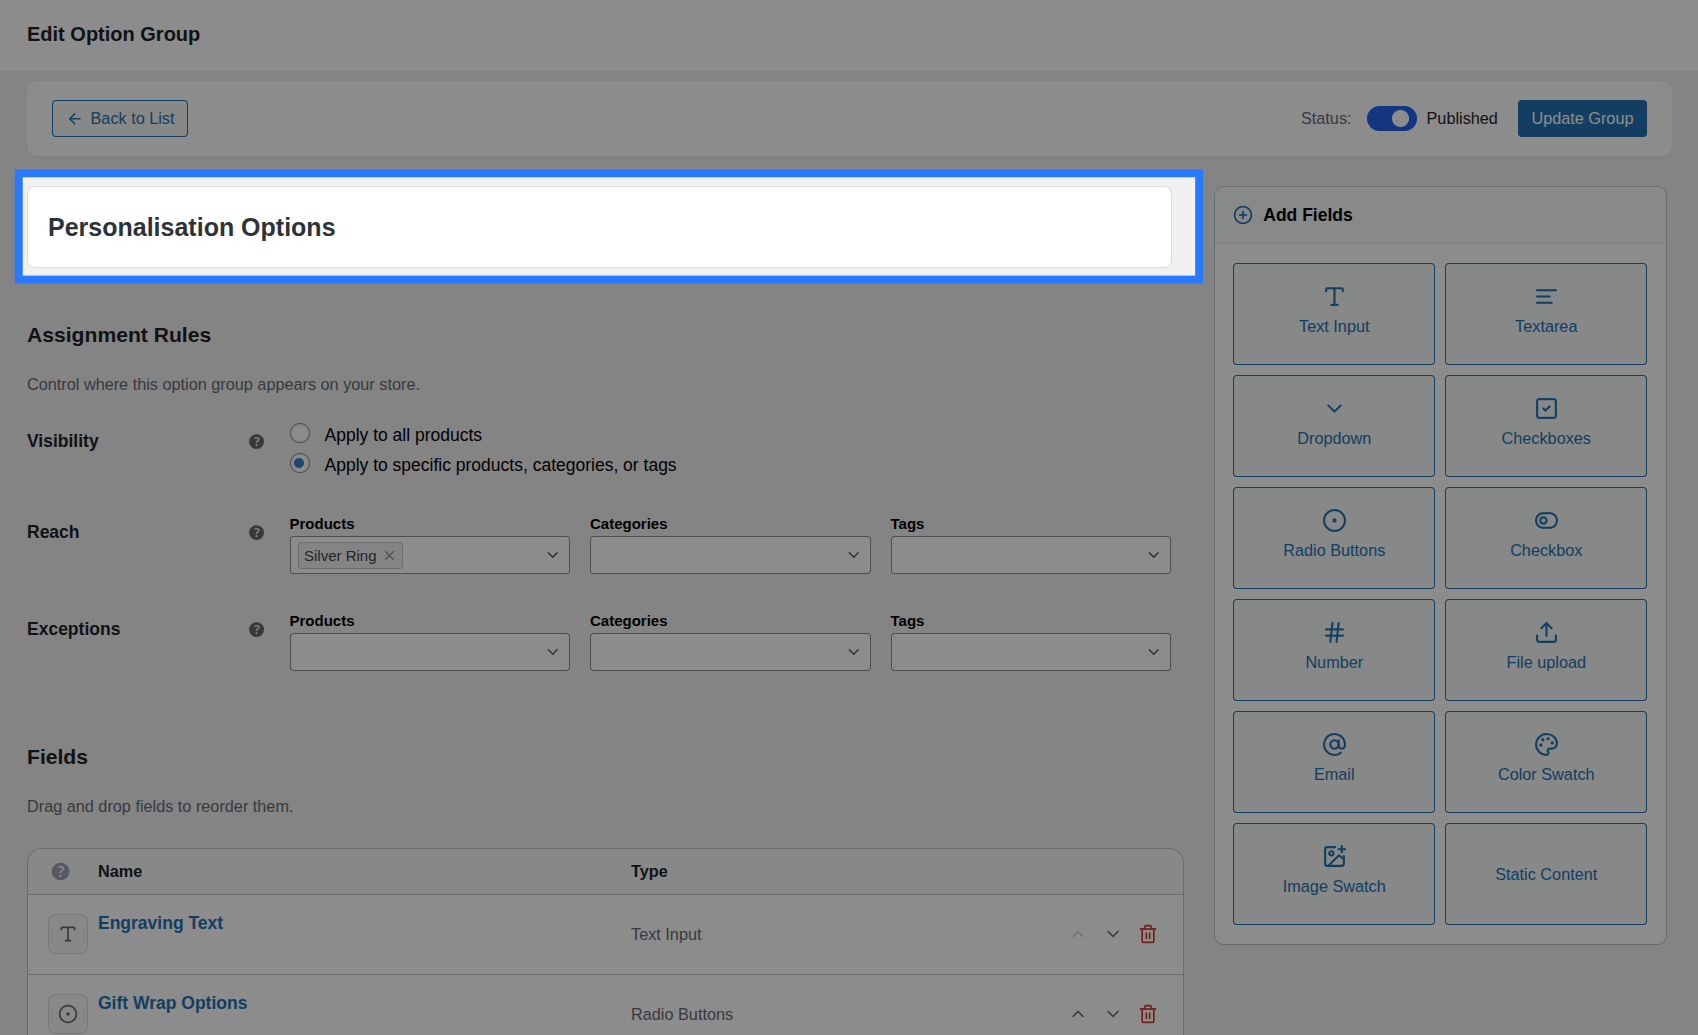Add a File upload field
The height and width of the screenshot is (1035, 1698).
click(x=1545, y=650)
